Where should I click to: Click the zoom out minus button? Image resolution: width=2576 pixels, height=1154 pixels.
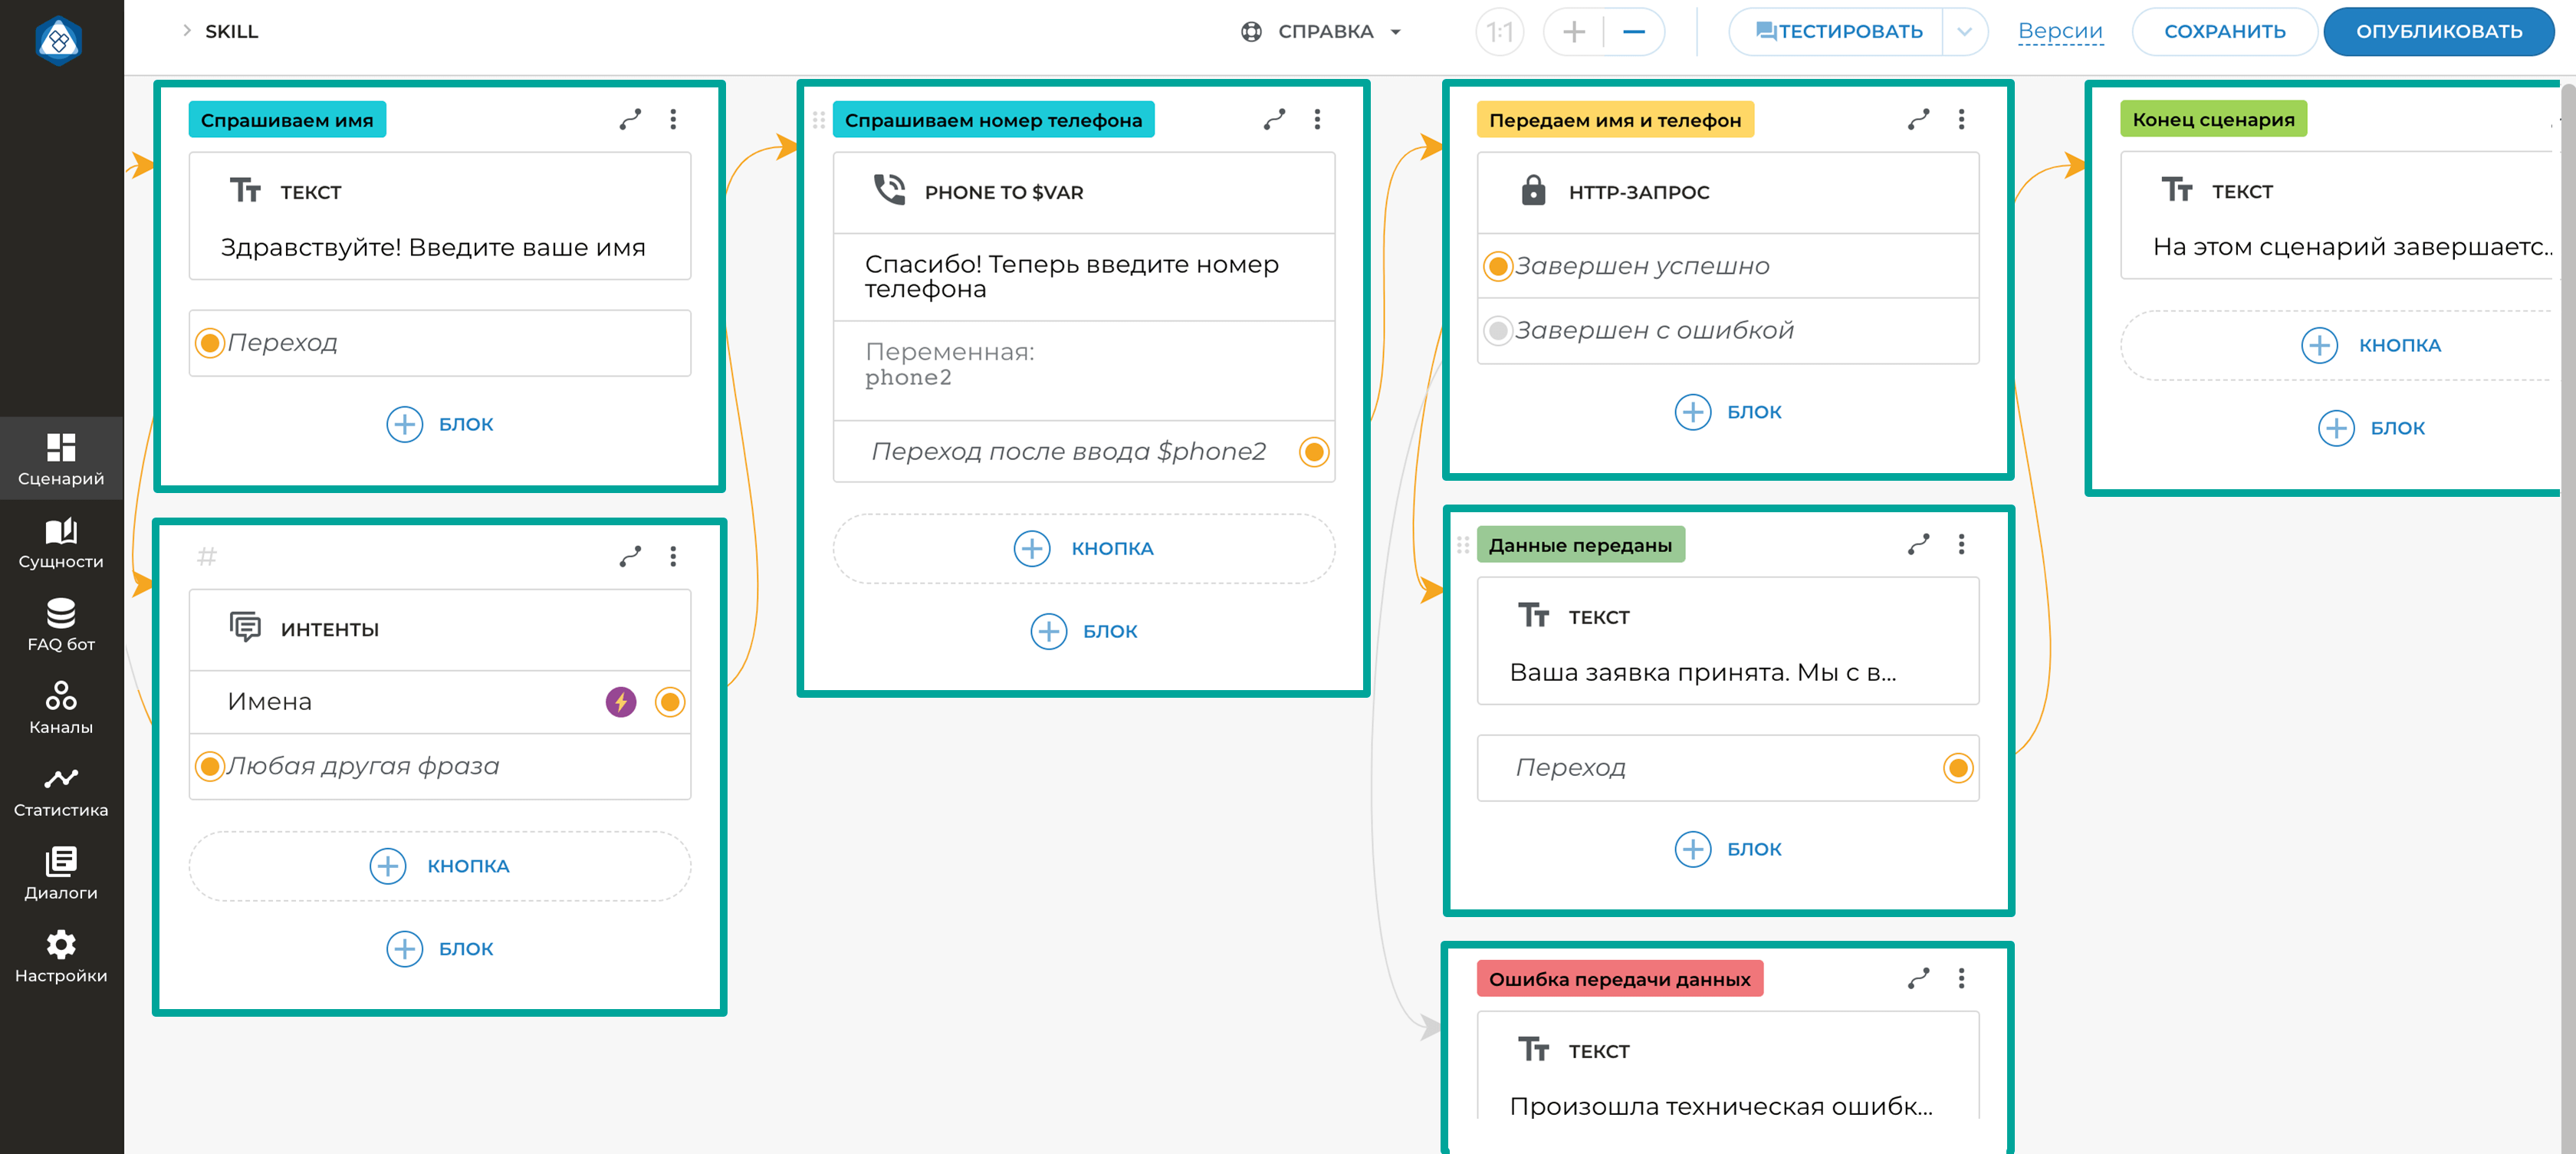pyautogui.click(x=1633, y=32)
